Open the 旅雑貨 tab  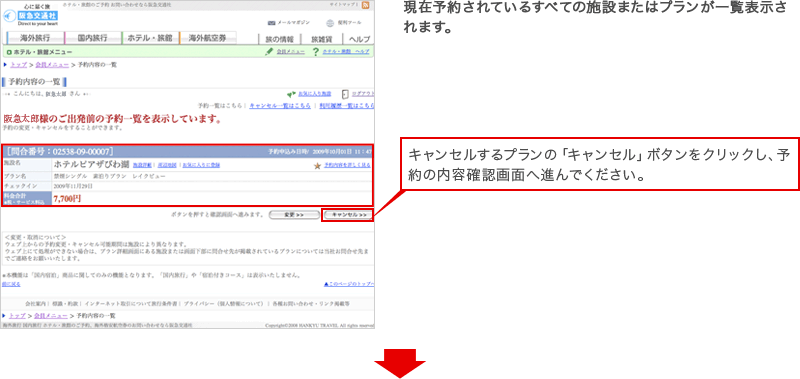321,39
